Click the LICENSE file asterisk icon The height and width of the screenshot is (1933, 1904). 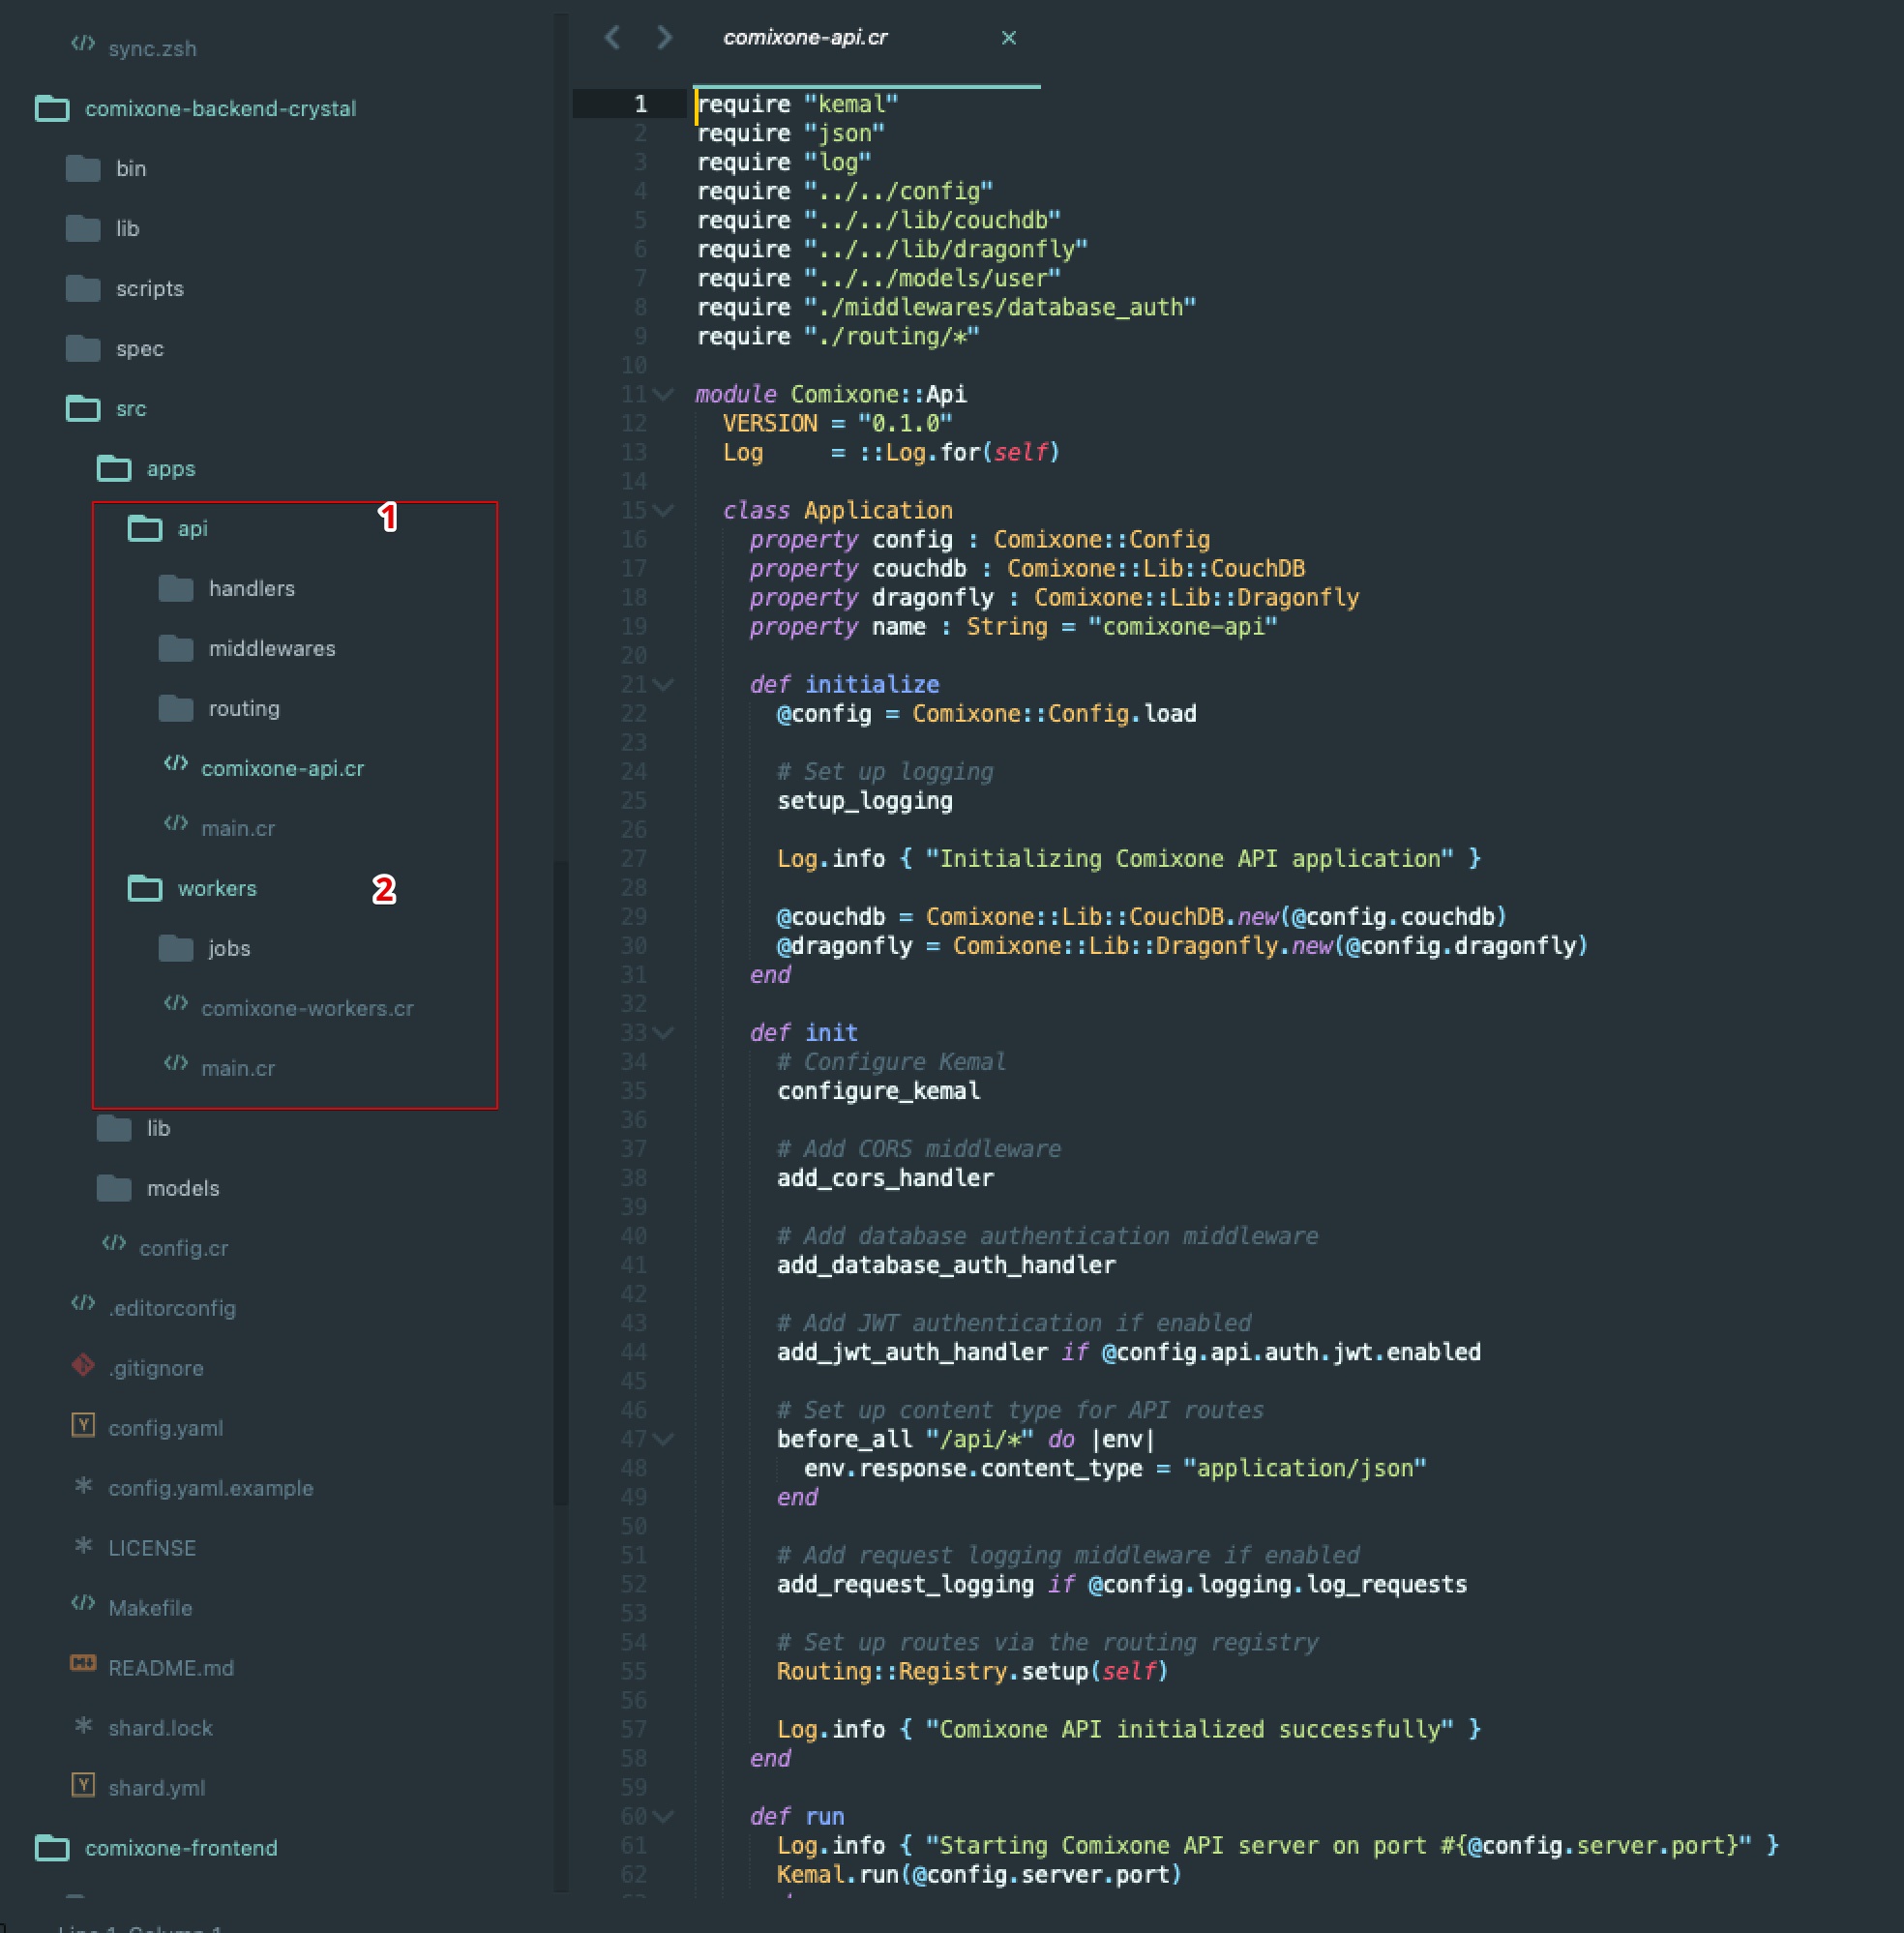click(83, 1546)
